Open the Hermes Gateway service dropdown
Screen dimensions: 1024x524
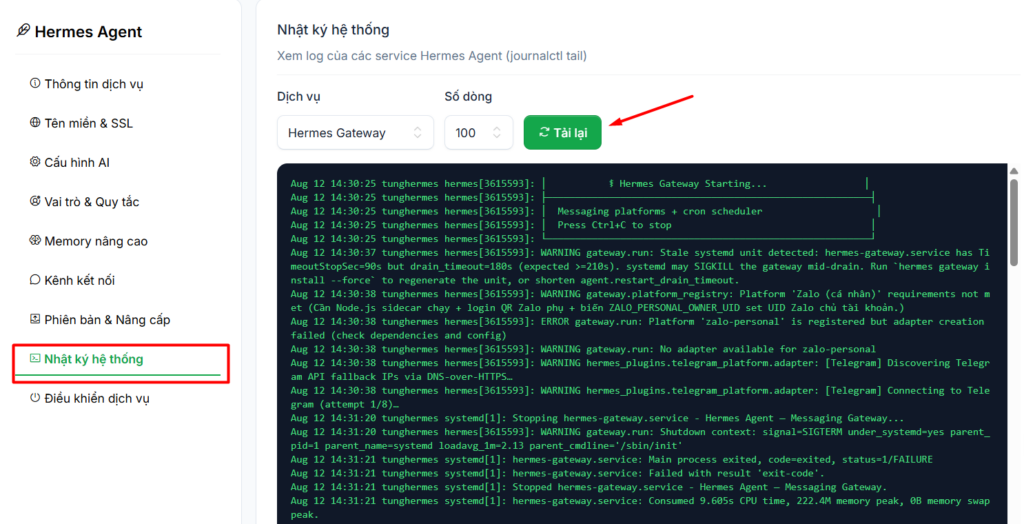(355, 133)
